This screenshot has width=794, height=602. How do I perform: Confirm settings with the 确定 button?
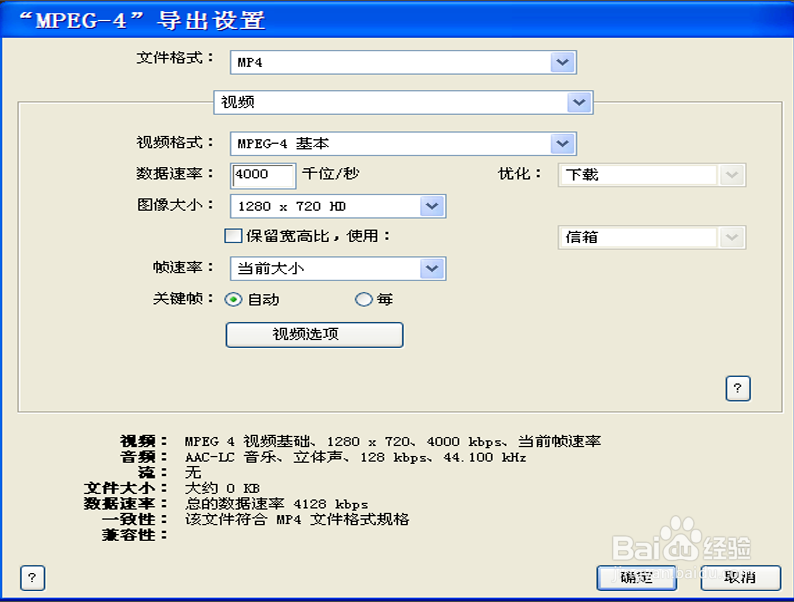tap(636, 577)
